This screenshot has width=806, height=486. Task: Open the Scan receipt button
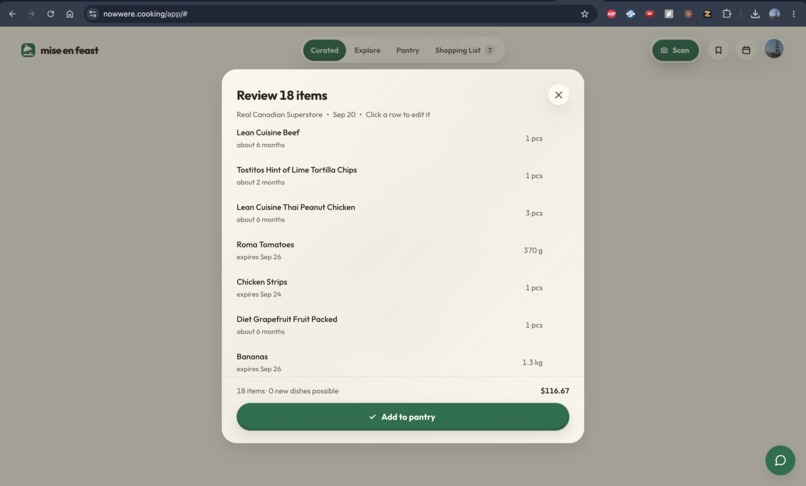(x=675, y=50)
